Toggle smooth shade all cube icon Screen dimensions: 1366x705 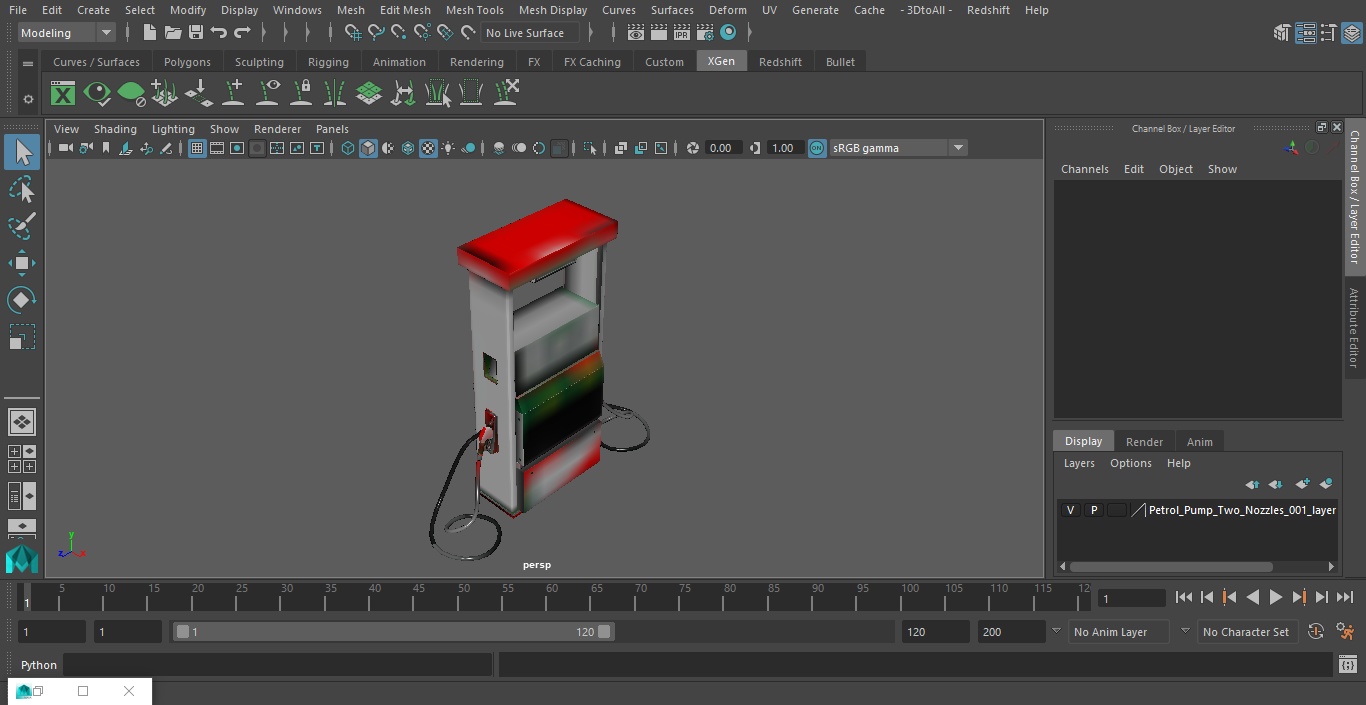(x=368, y=148)
